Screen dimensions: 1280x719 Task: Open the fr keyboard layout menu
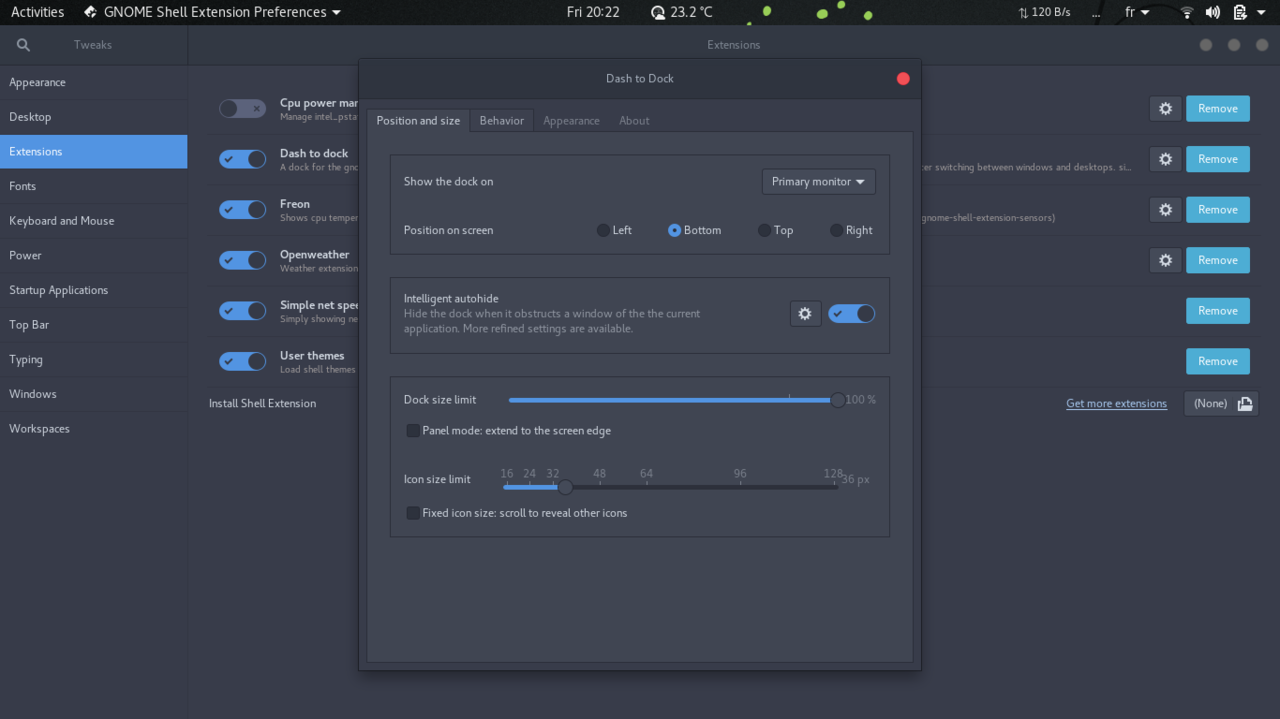click(1137, 13)
